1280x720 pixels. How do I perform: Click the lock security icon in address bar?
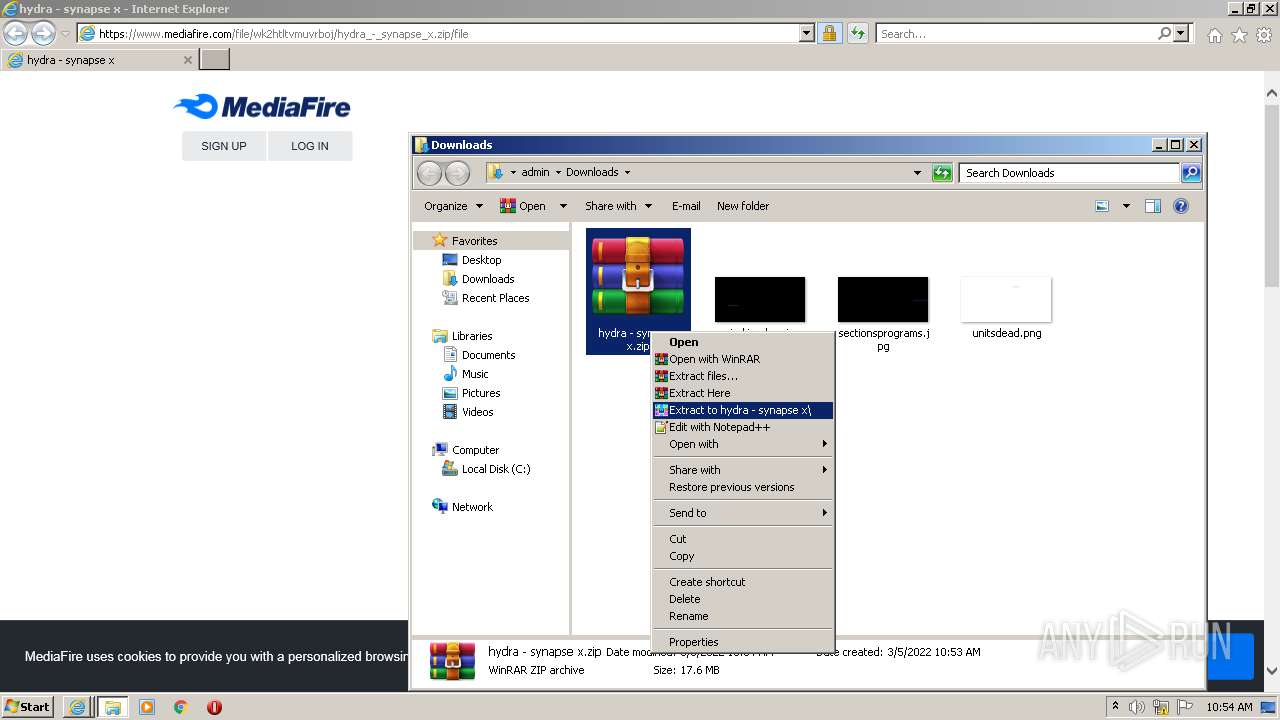tap(829, 33)
